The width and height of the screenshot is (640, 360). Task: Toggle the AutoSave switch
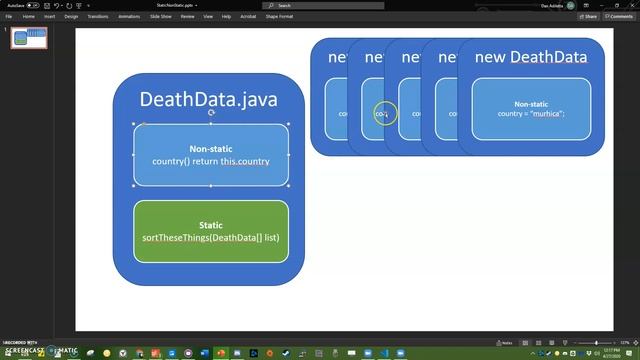[33, 6]
